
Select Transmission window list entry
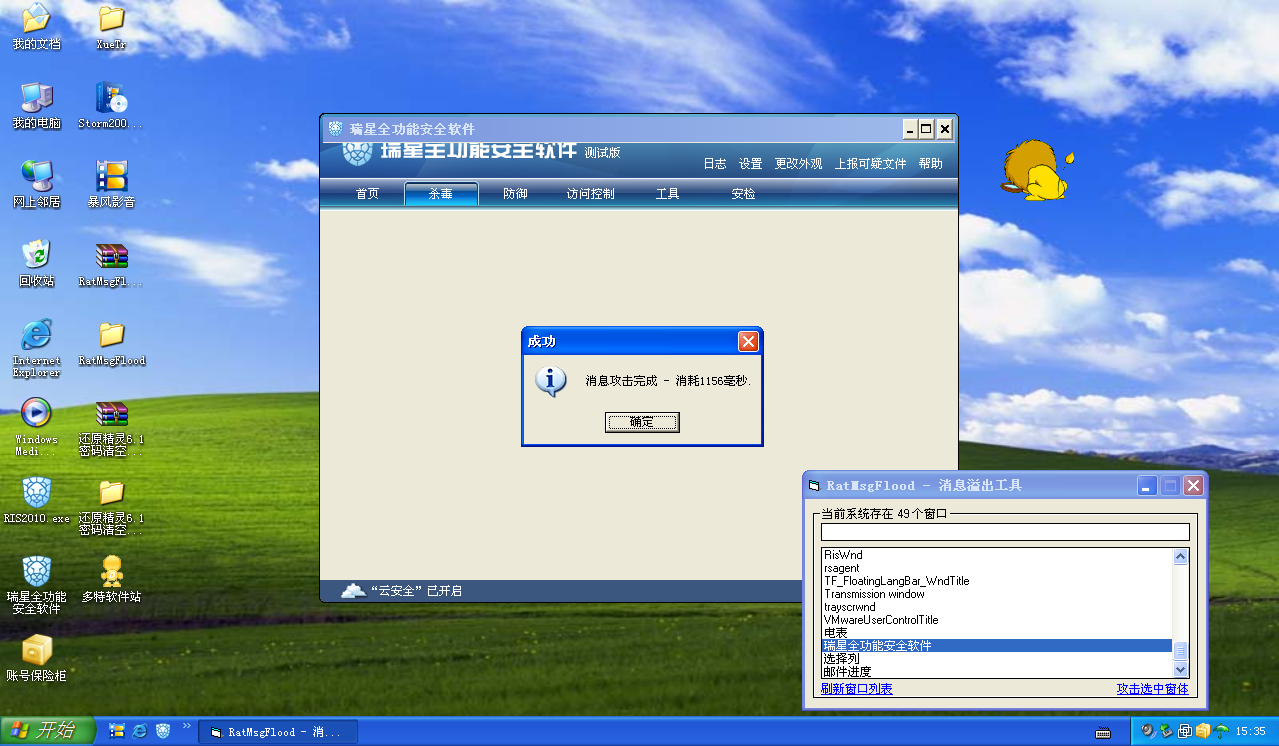pyautogui.click(x=997, y=594)
